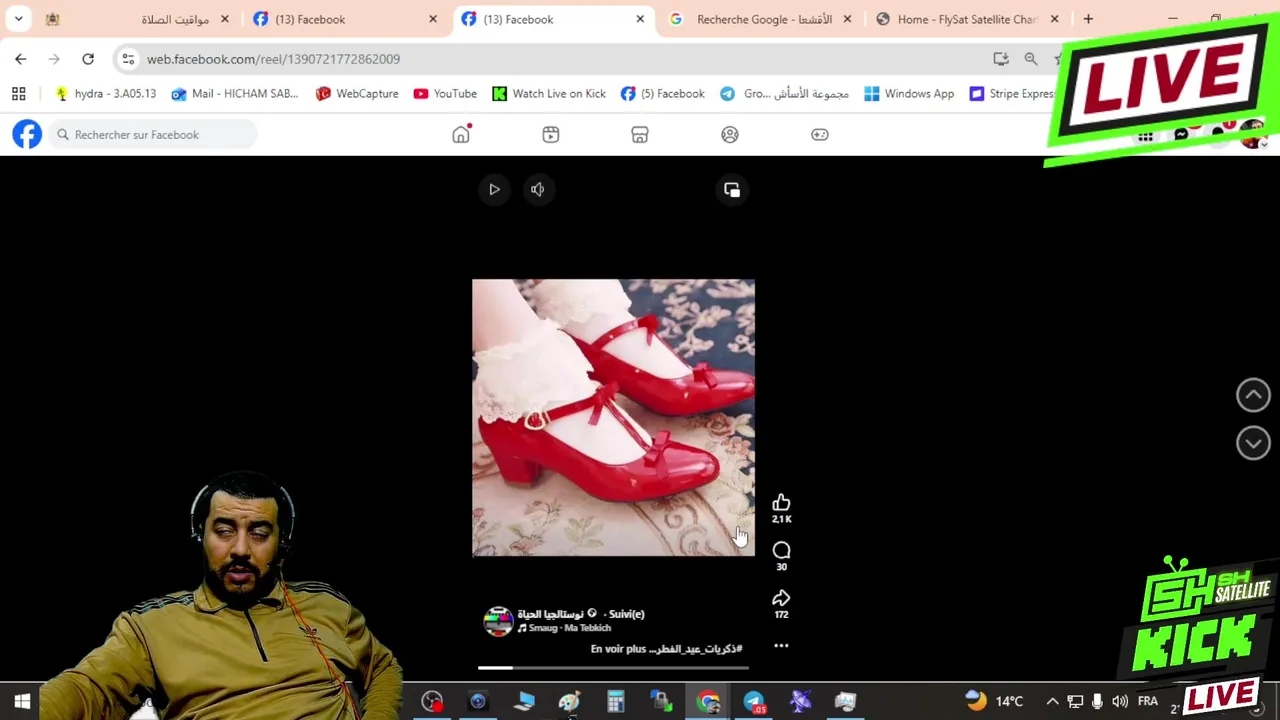
Task: Expand caption with En voir plus
Action: pyautogui.click(x=616, y=649)
